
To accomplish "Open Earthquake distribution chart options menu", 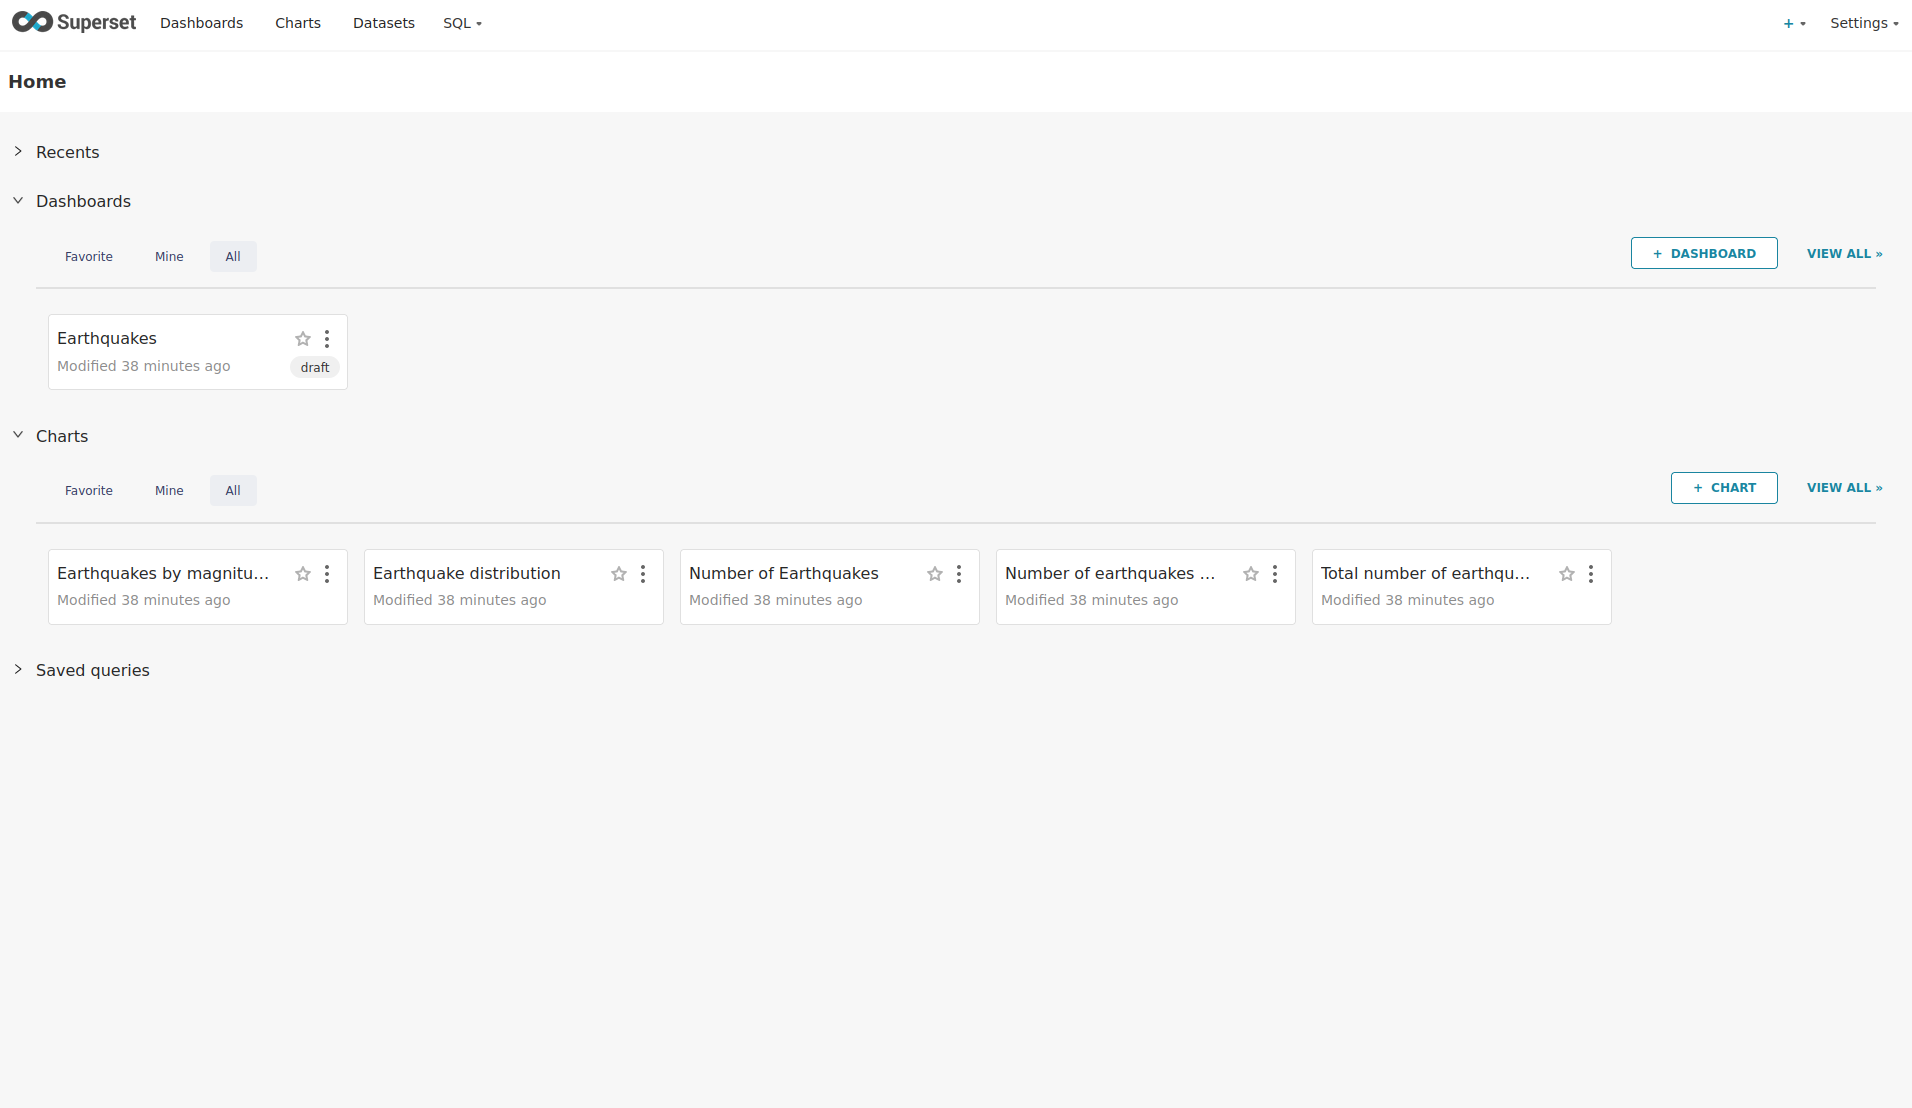I will (643, 574).
